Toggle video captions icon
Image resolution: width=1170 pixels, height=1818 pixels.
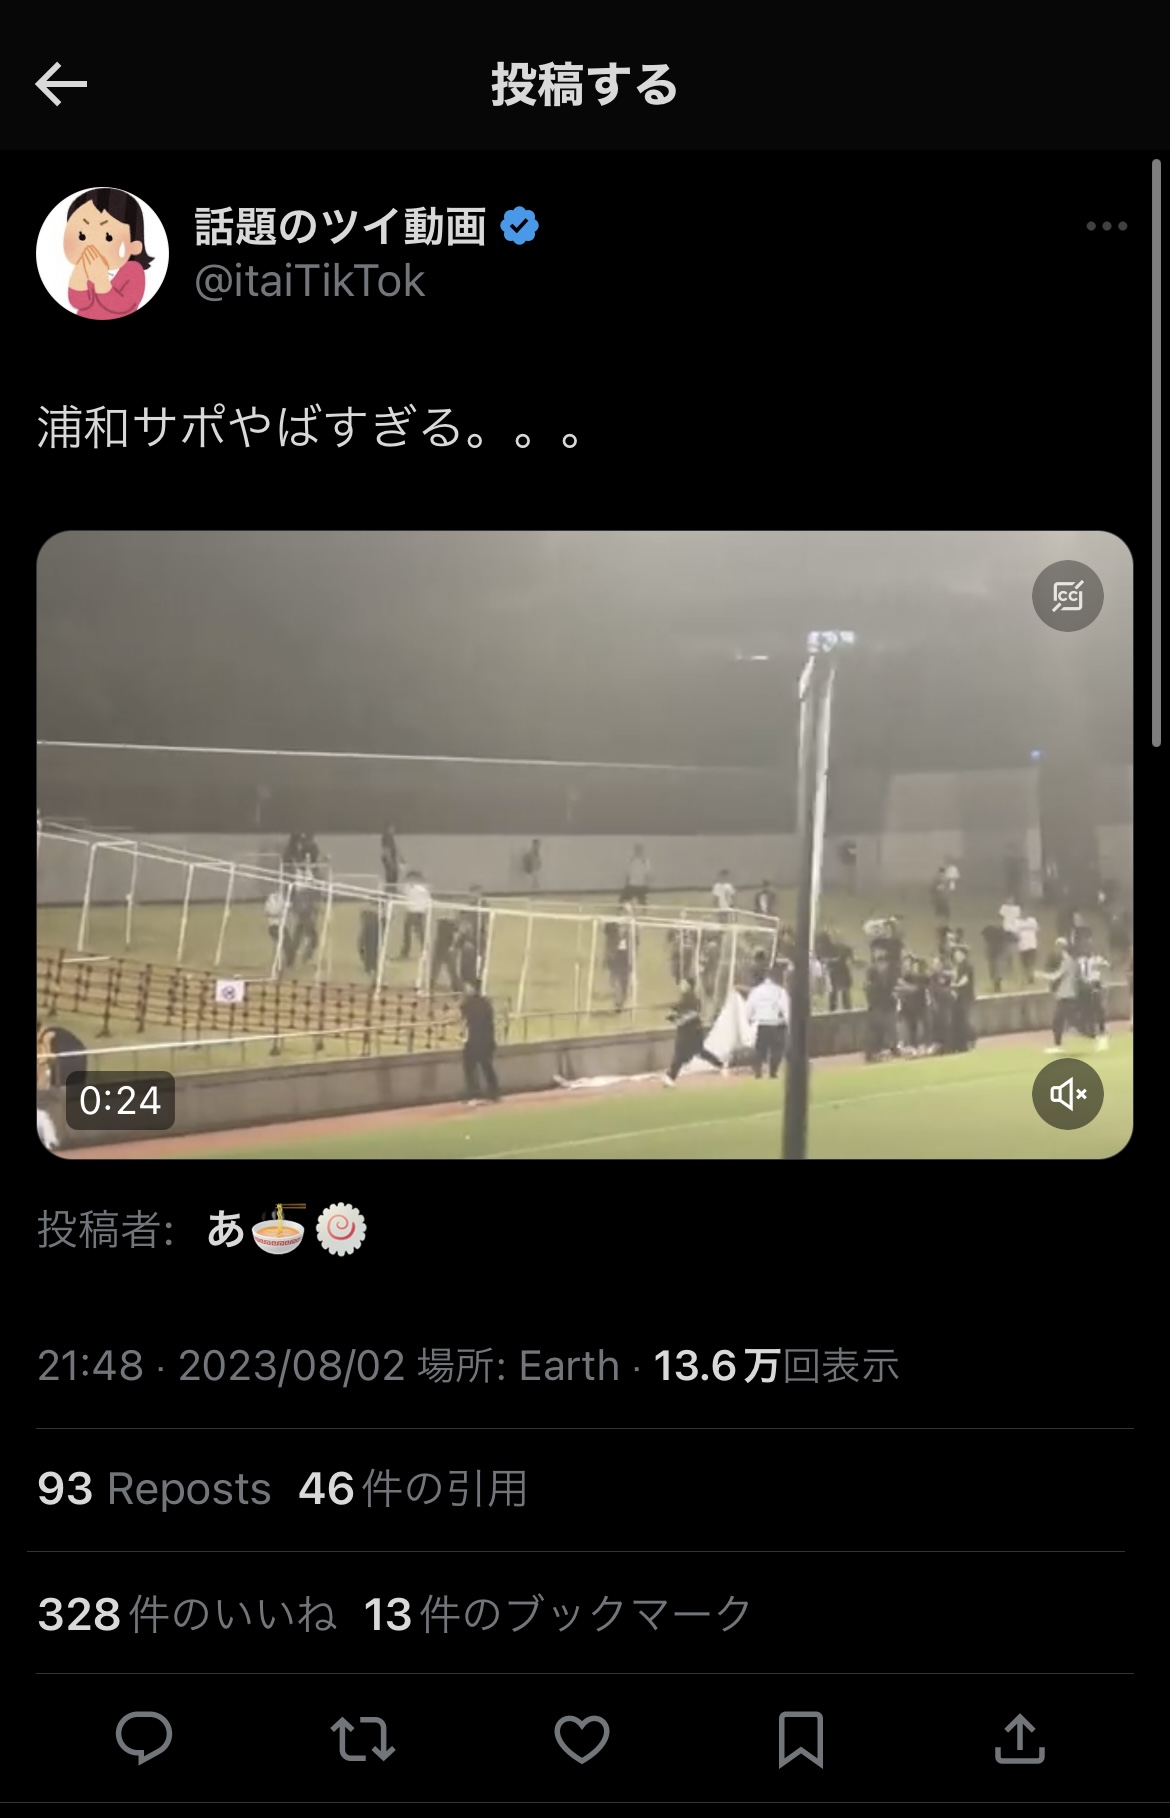[x=1067, y=597]
